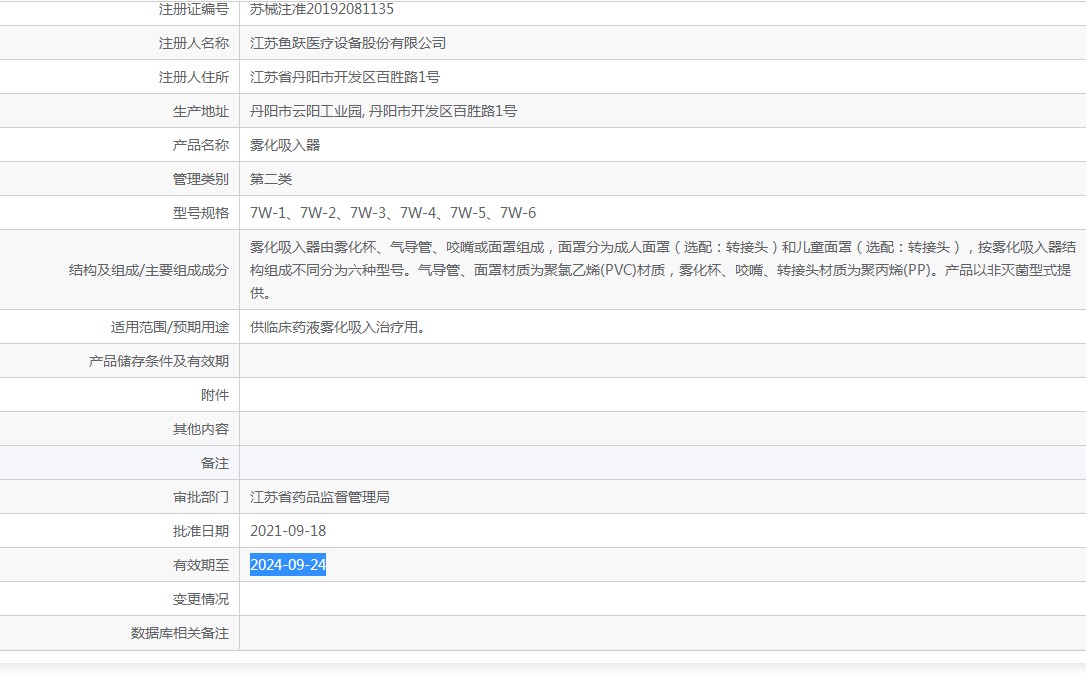The width and height of the screenshot is (1086, 686).
Task: Click the 产品储存条件及有效期 label
Action: coord(159,360)
